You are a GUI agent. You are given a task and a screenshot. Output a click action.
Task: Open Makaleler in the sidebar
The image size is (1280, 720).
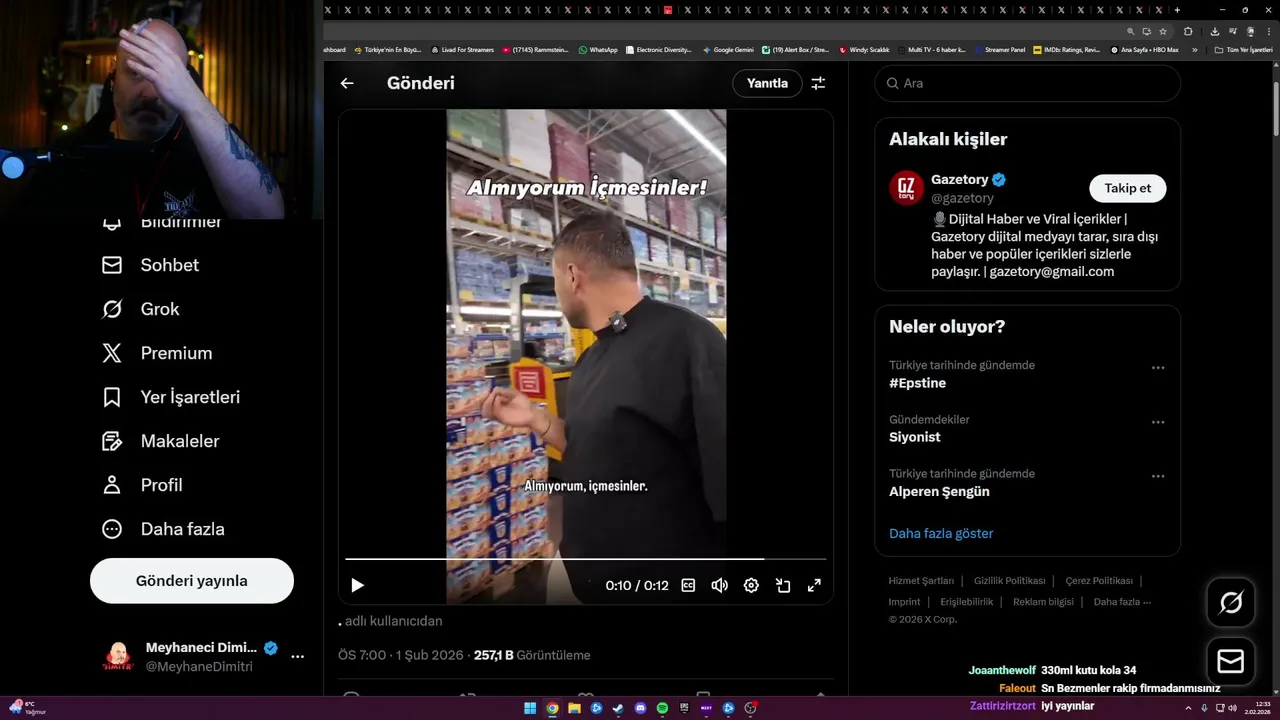tap(160, 441)
